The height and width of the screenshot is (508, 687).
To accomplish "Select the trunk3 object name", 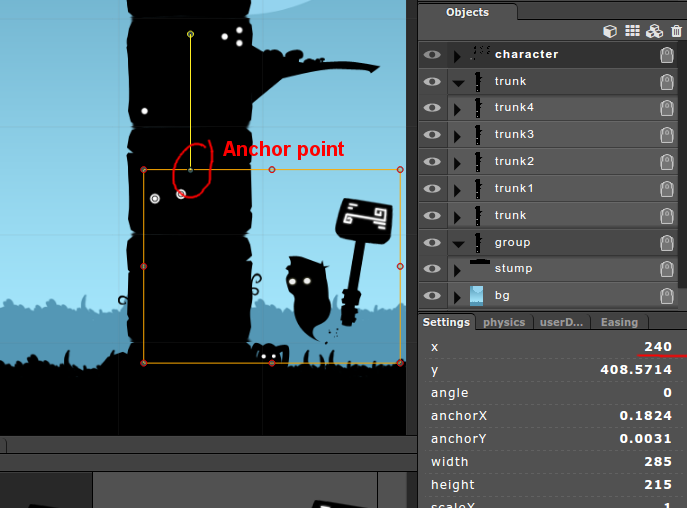I will pos(514,134).
